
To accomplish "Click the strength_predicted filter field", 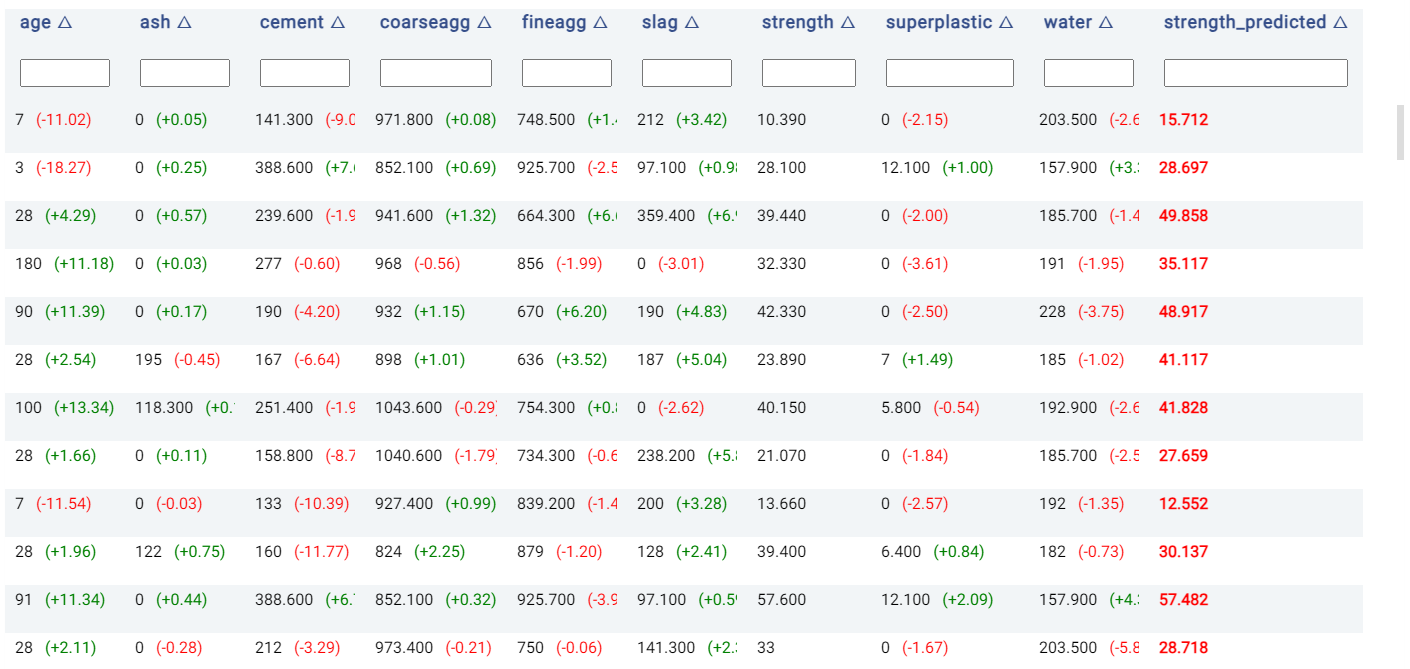I will coord(1256,73).
